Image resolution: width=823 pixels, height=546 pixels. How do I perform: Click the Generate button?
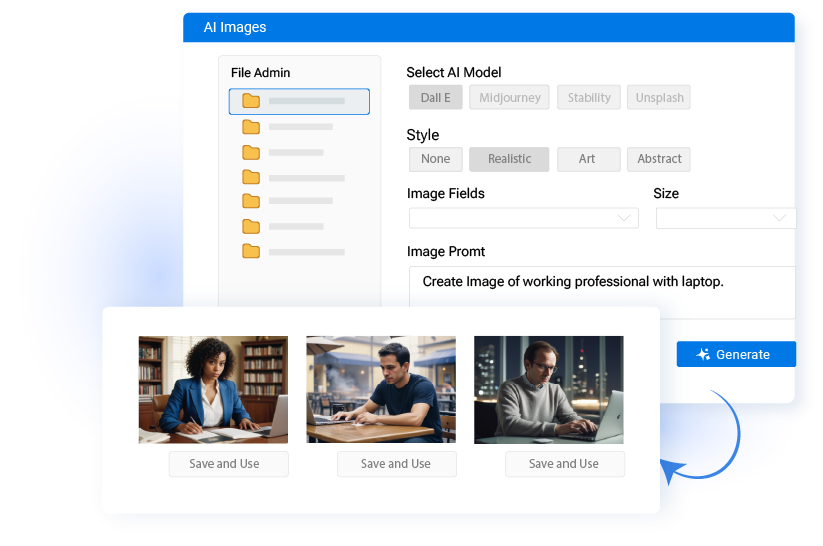[736, 354]
